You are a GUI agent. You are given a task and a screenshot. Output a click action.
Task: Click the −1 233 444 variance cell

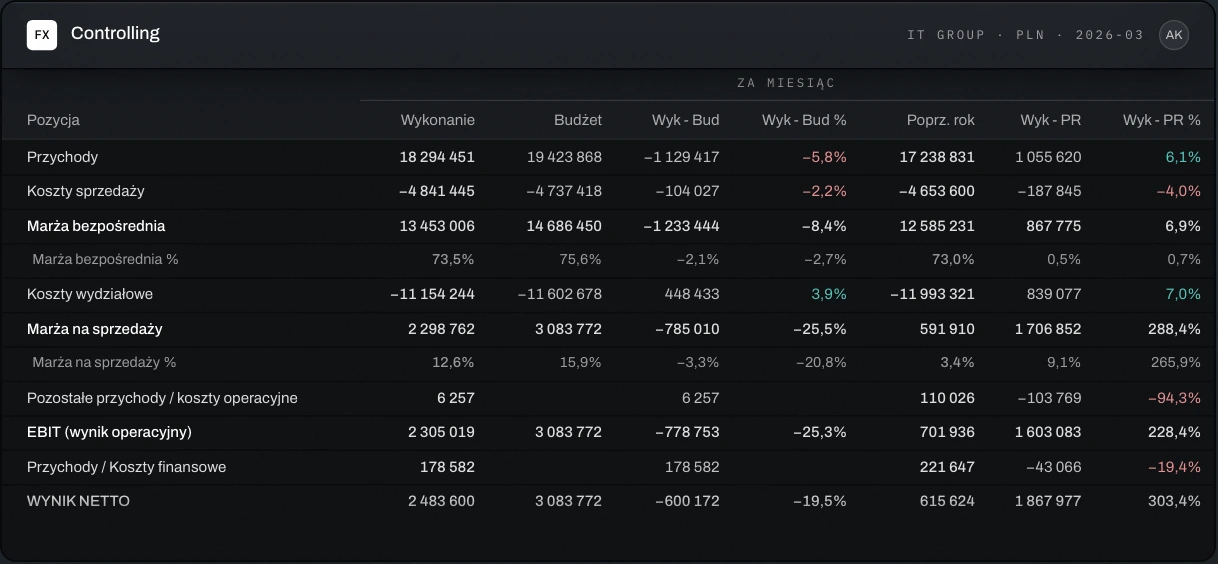pos(681,226)
